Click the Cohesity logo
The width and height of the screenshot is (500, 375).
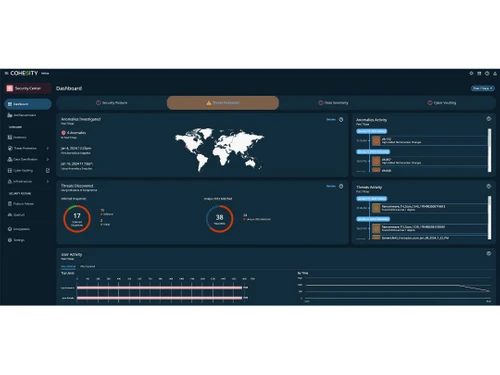coord(24,73)
